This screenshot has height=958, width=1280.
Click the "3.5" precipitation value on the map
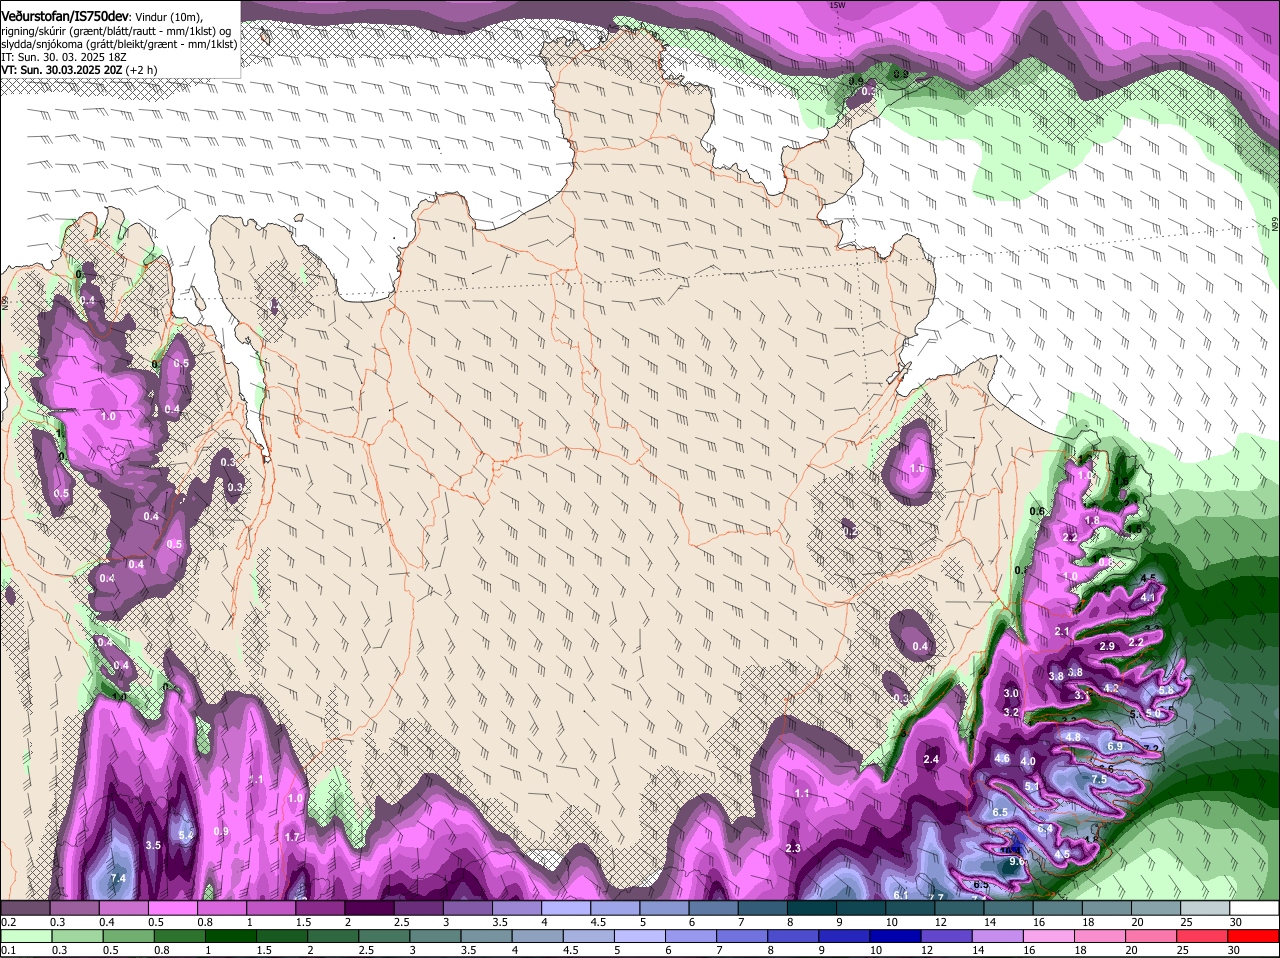tap(153, 845)
